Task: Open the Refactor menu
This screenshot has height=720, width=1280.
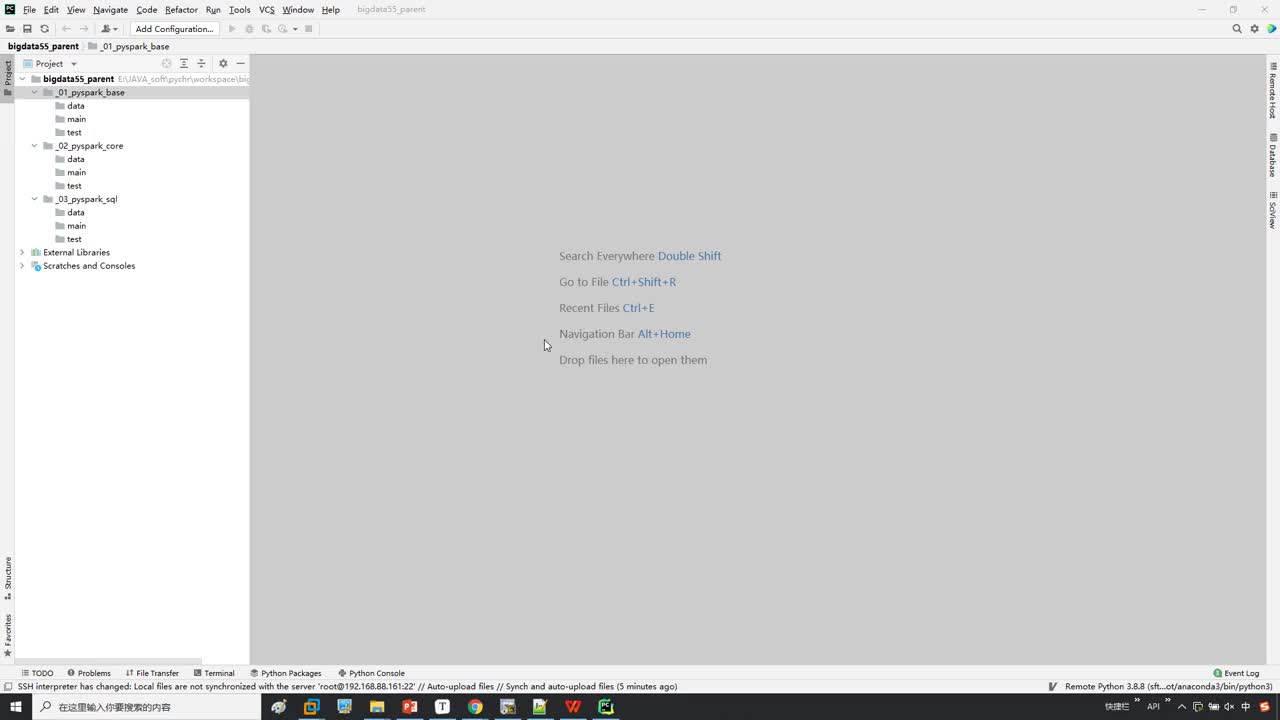Action: 181,10
